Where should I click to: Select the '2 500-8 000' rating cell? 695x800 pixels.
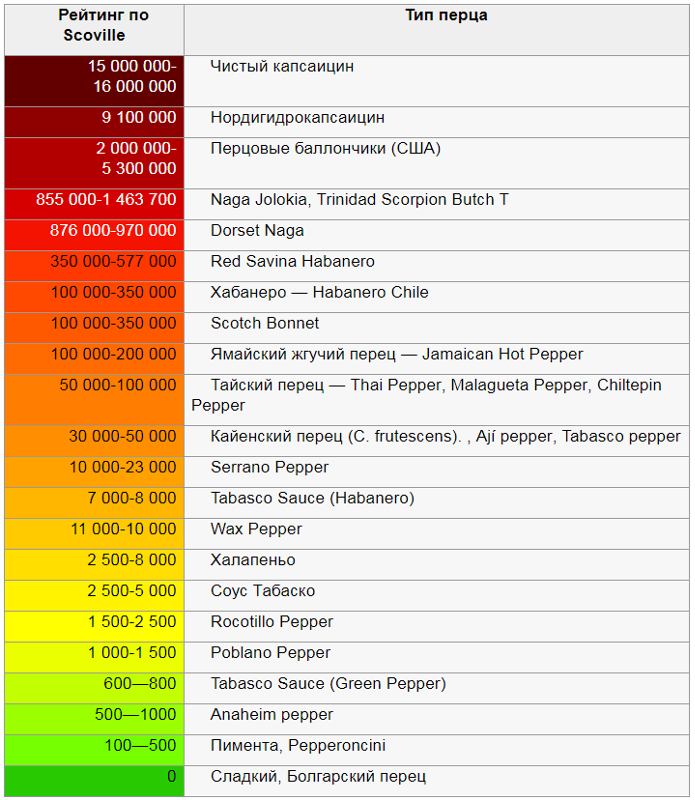click(x=94, y=564)
